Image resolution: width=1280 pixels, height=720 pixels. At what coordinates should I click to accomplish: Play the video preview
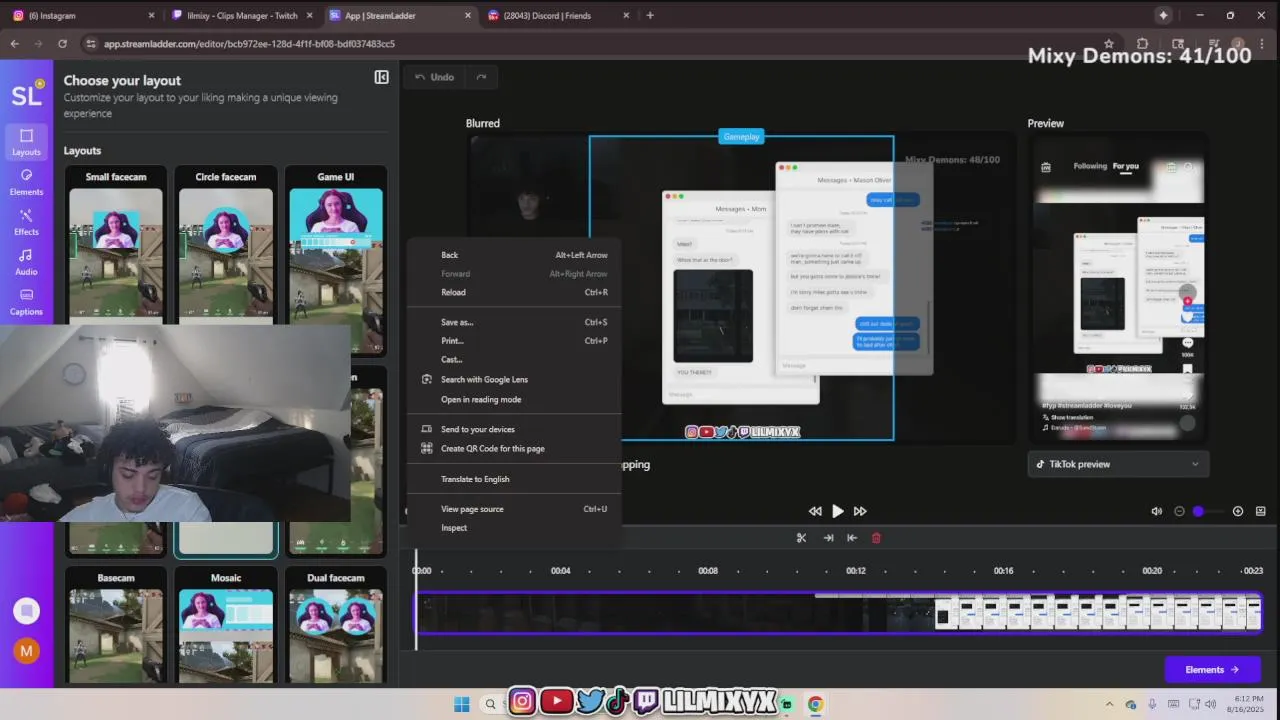[838, 511]
